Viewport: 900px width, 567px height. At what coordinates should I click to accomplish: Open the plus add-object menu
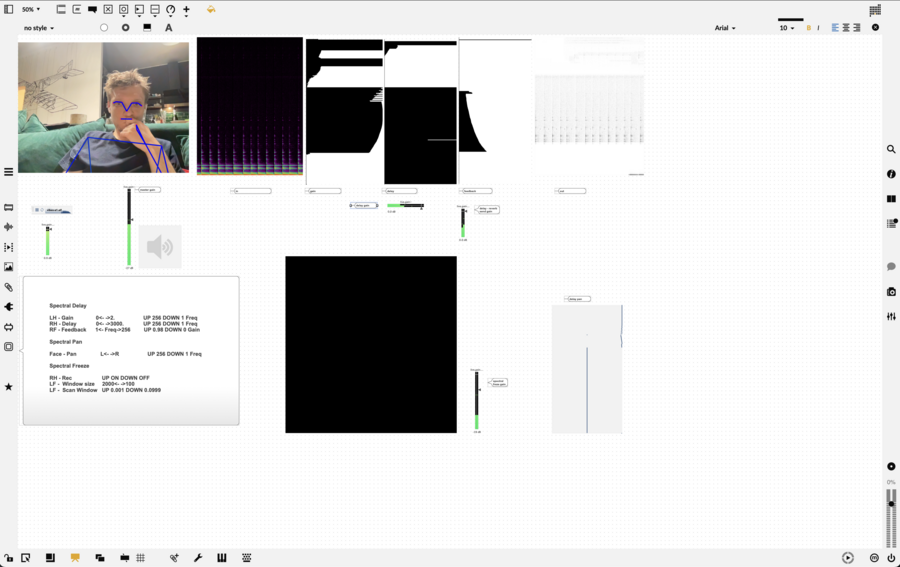[x=186, y=9]
